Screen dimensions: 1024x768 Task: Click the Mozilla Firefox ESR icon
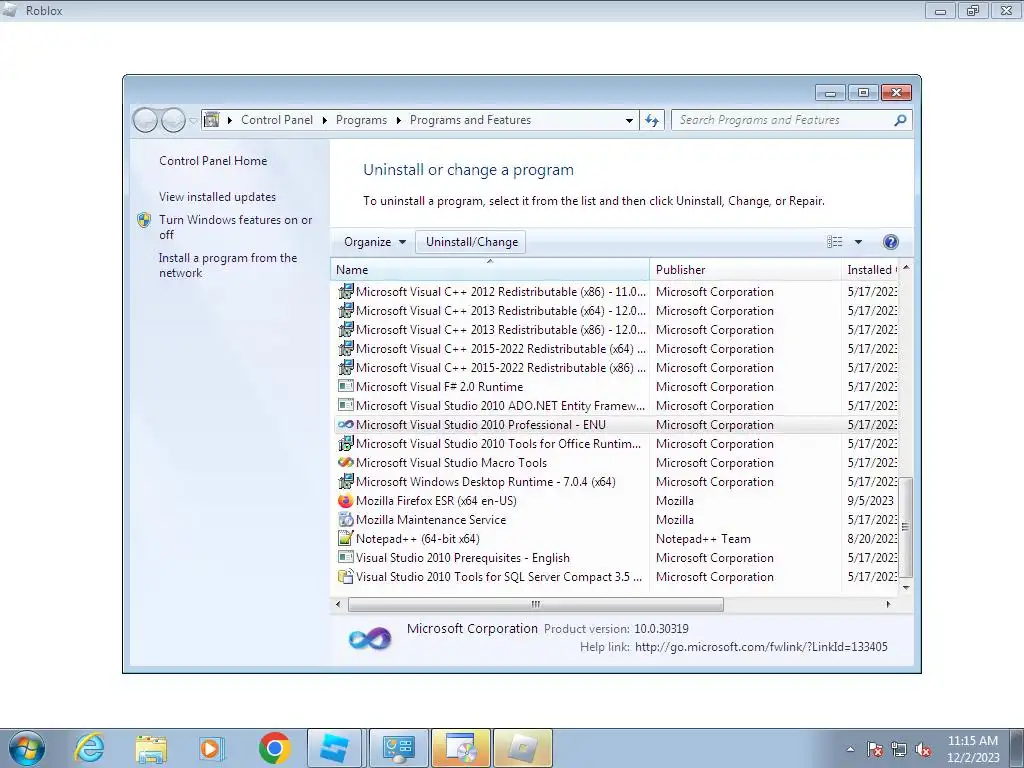point(345,501)
